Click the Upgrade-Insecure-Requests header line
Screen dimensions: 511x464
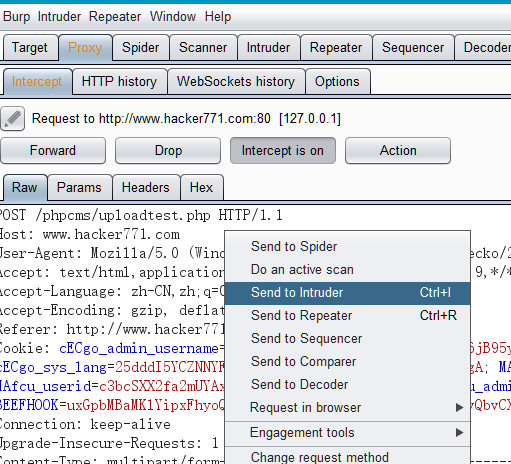click(109, 444)
